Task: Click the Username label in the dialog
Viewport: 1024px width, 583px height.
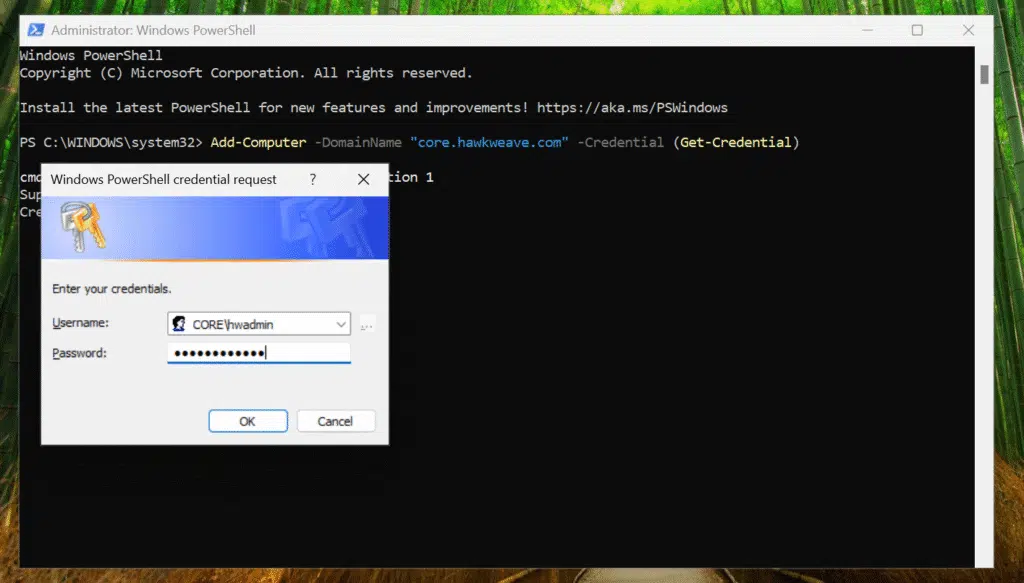Action: 80,324
